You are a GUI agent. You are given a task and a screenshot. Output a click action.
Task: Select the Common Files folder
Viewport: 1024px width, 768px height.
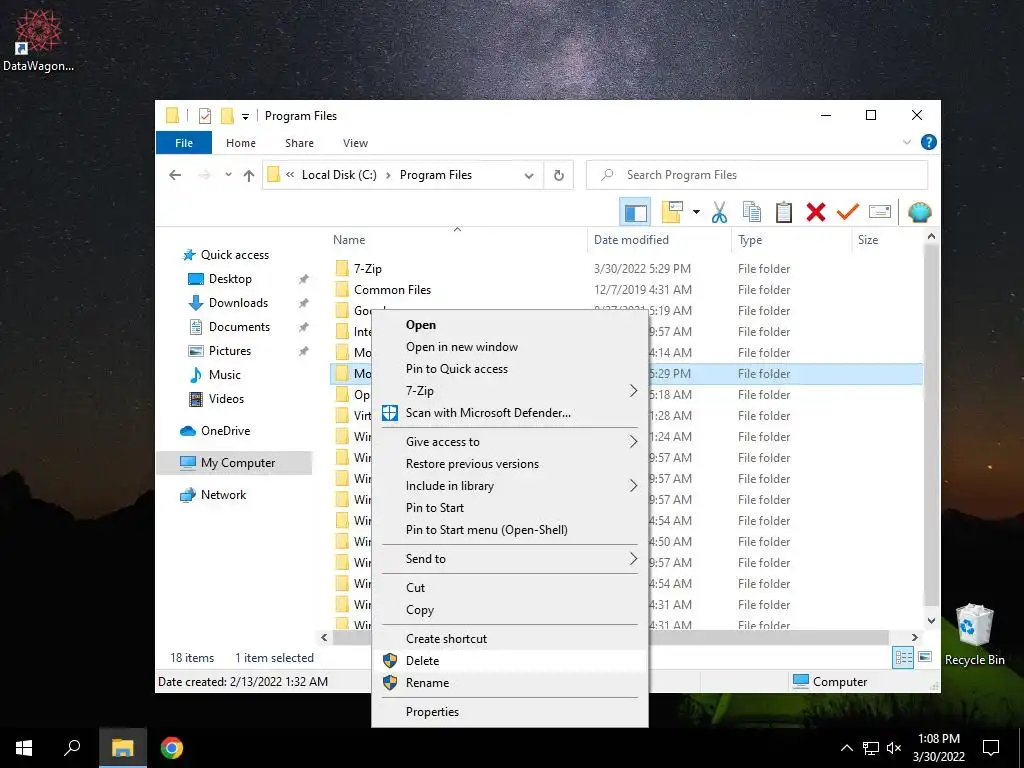[392, 290]
